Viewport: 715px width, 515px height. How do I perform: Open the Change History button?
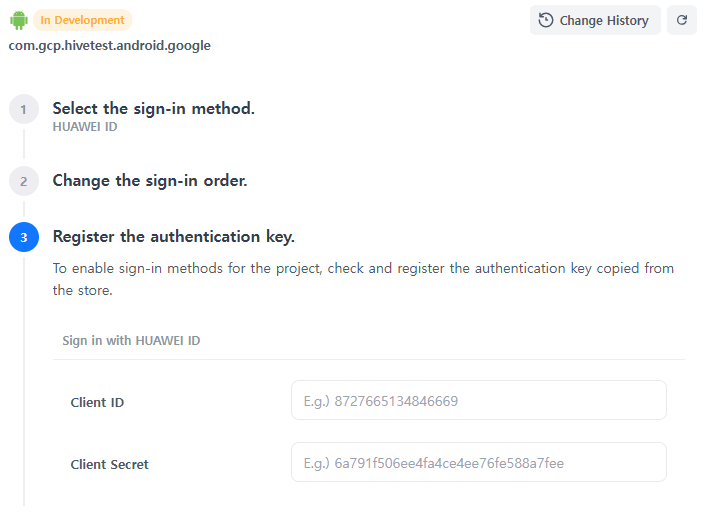point(594,20)
